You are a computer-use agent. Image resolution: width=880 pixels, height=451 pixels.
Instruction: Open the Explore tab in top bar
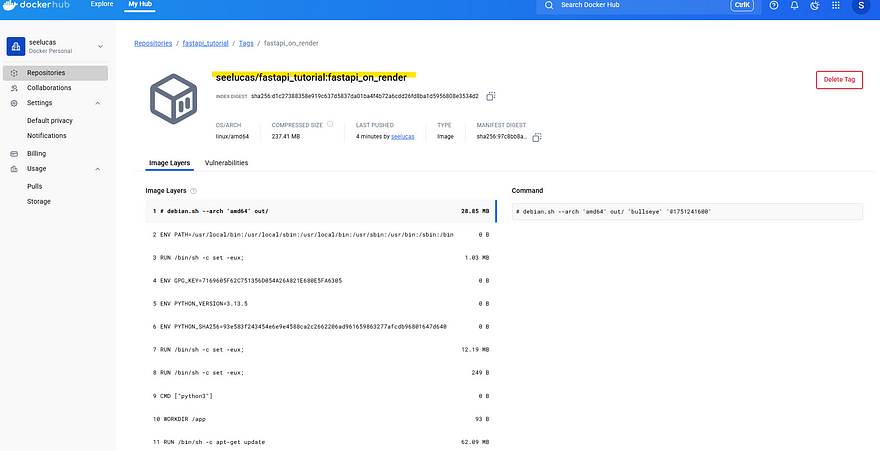tap(102, 5)
